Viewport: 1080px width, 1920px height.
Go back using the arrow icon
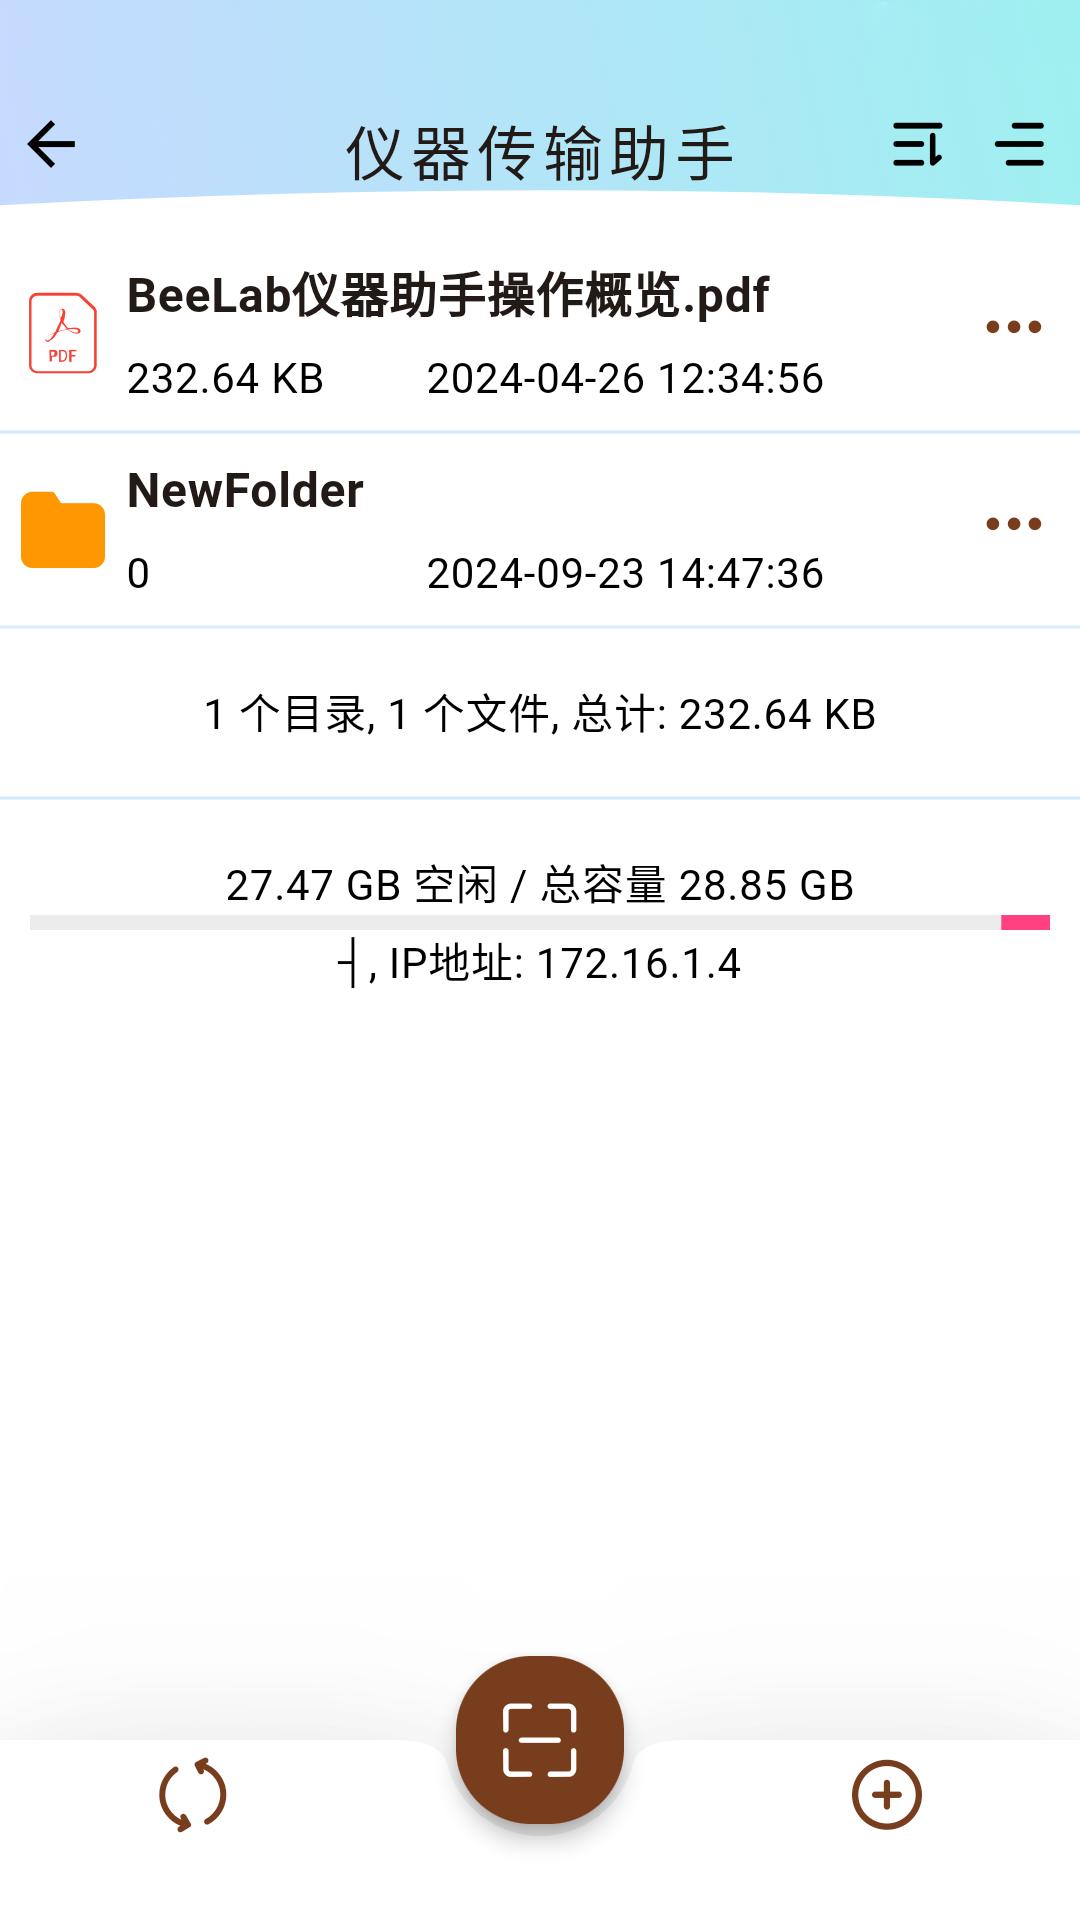52,145
